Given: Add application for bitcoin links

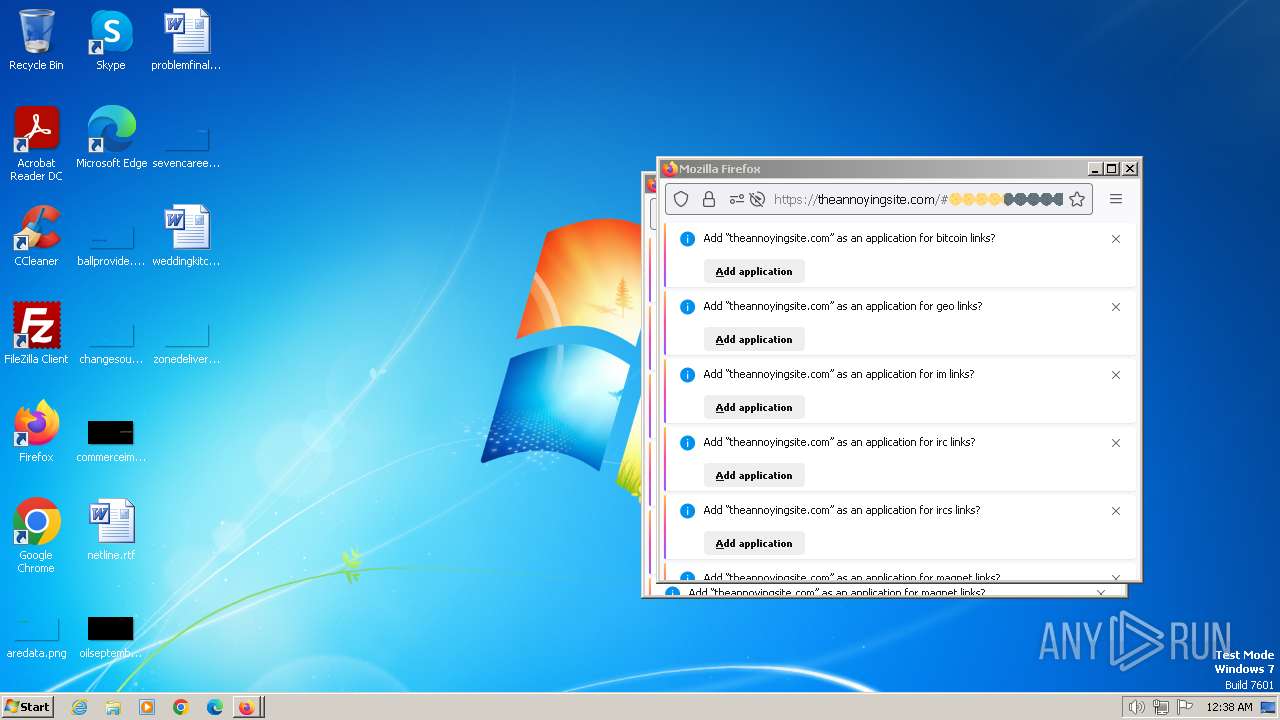Looking at the screenshot, I should click(x=754, y=271).
